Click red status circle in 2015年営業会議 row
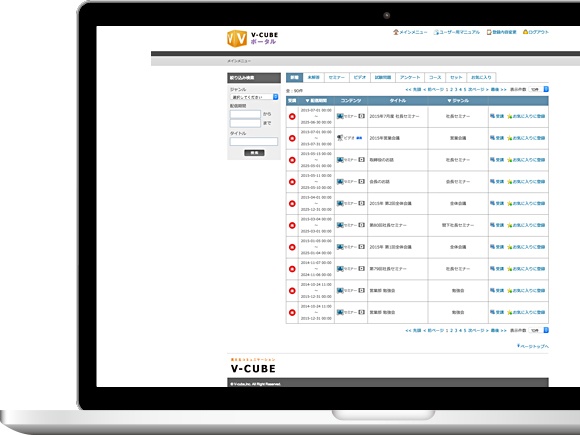This screenshot has width=580, height=435. pos(292,138)
